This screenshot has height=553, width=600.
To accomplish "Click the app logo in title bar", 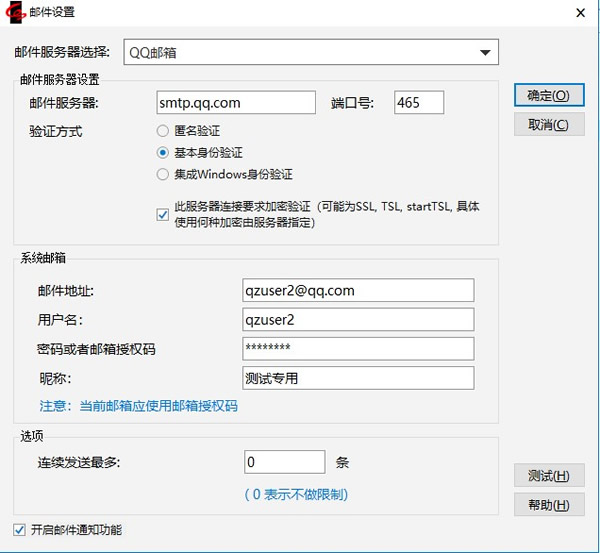I will click(16, 12).
